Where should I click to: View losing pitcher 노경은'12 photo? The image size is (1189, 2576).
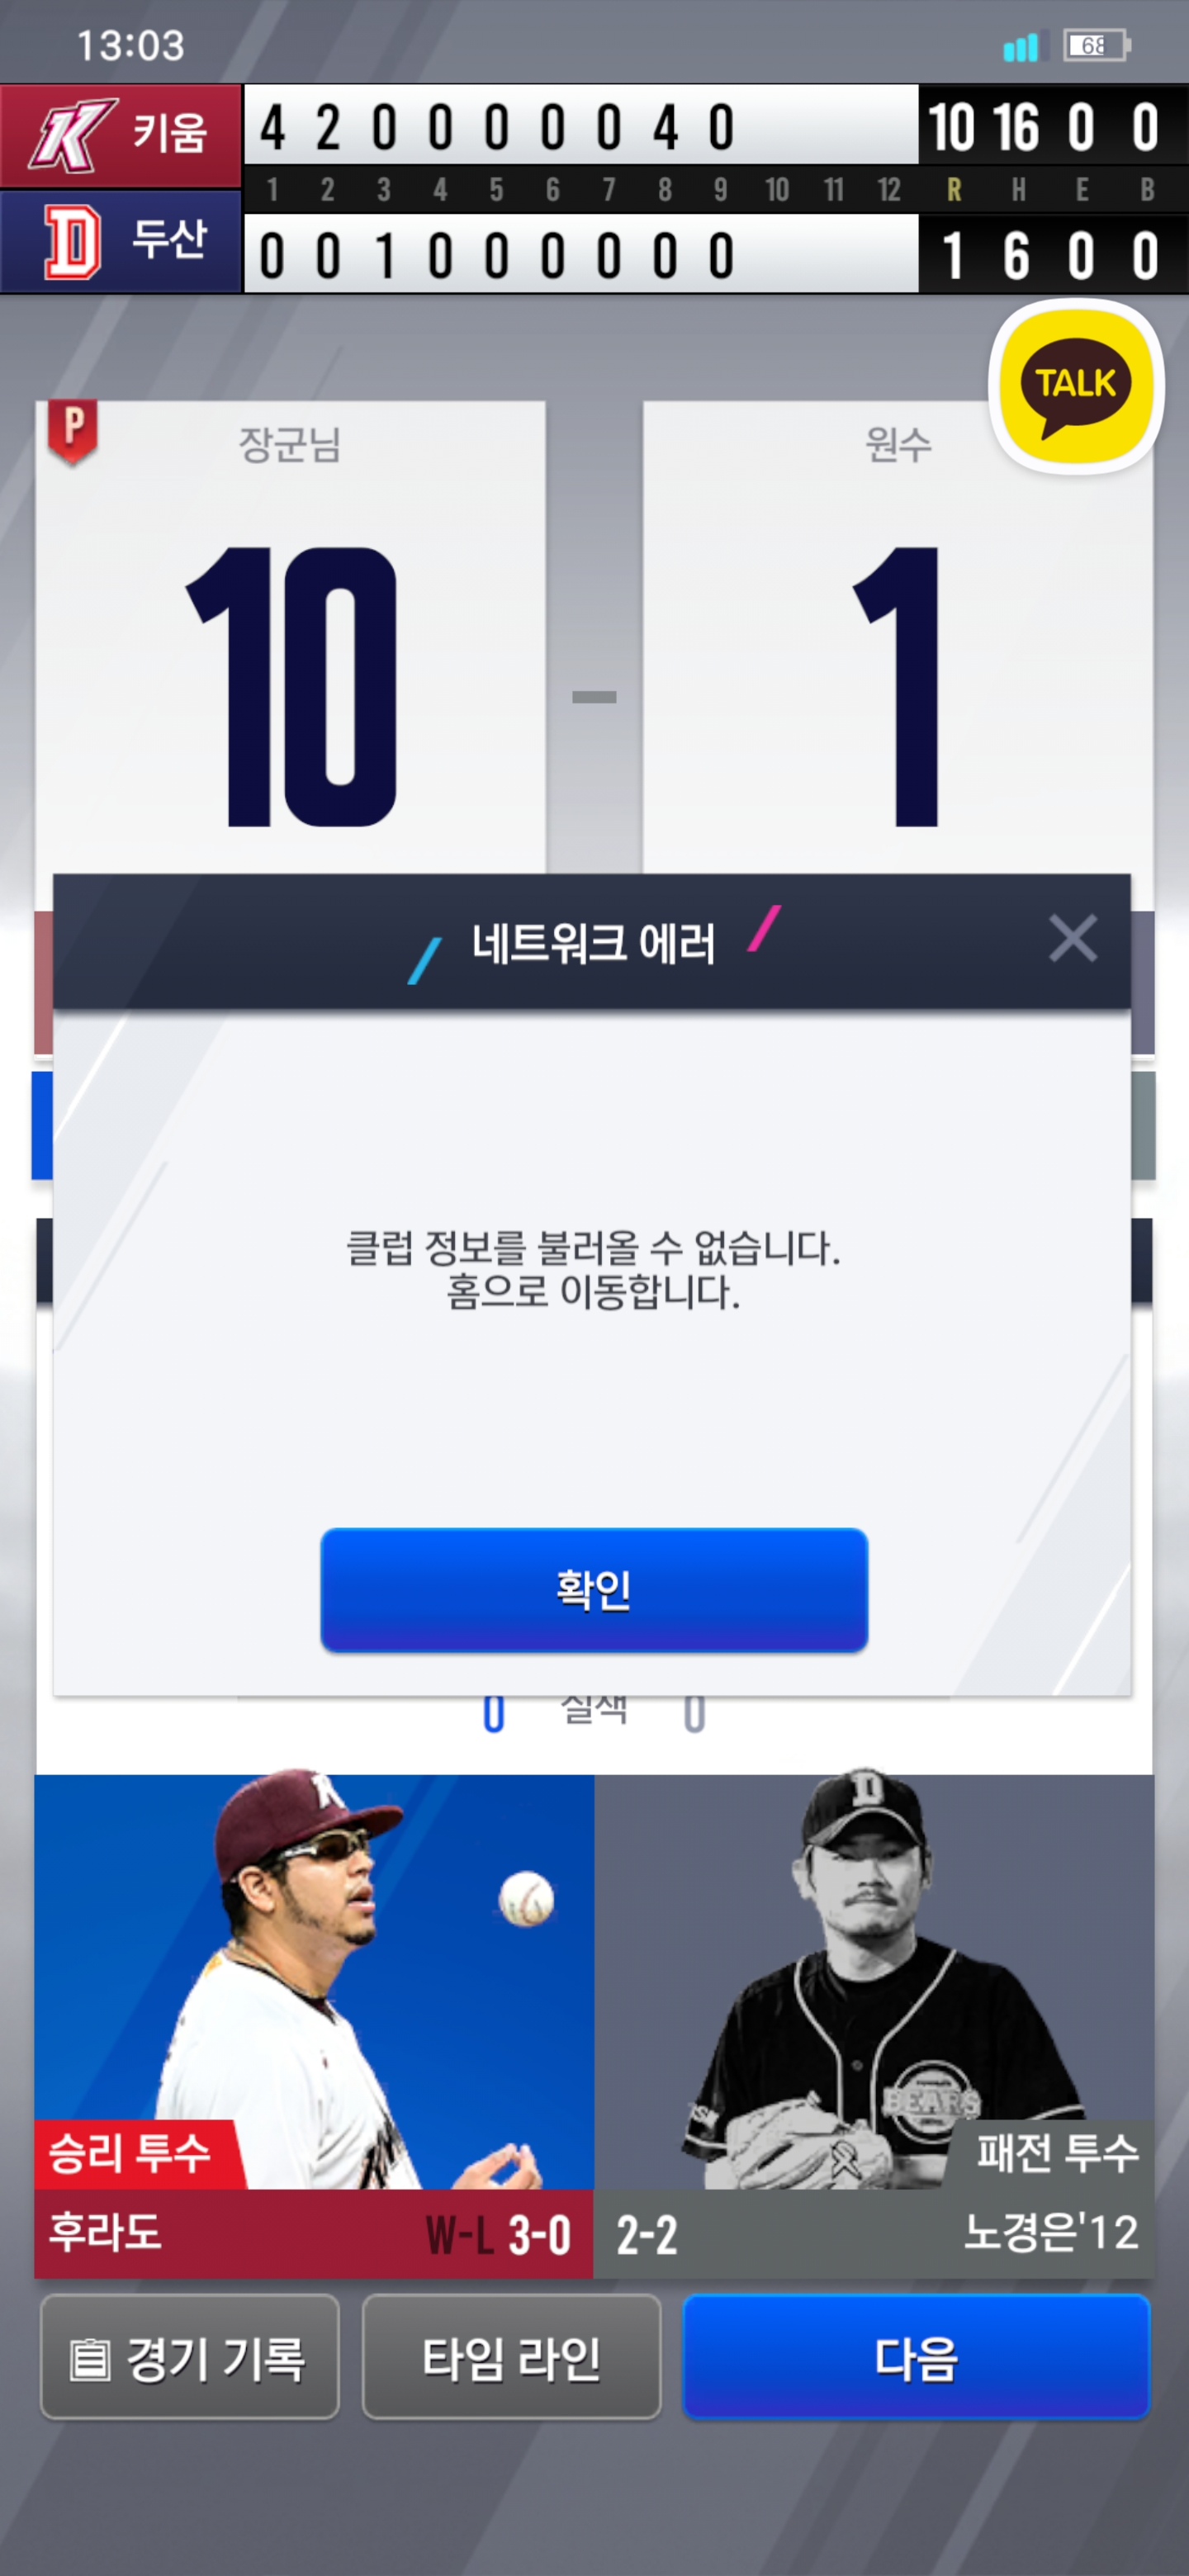[x=874, y=1980]
